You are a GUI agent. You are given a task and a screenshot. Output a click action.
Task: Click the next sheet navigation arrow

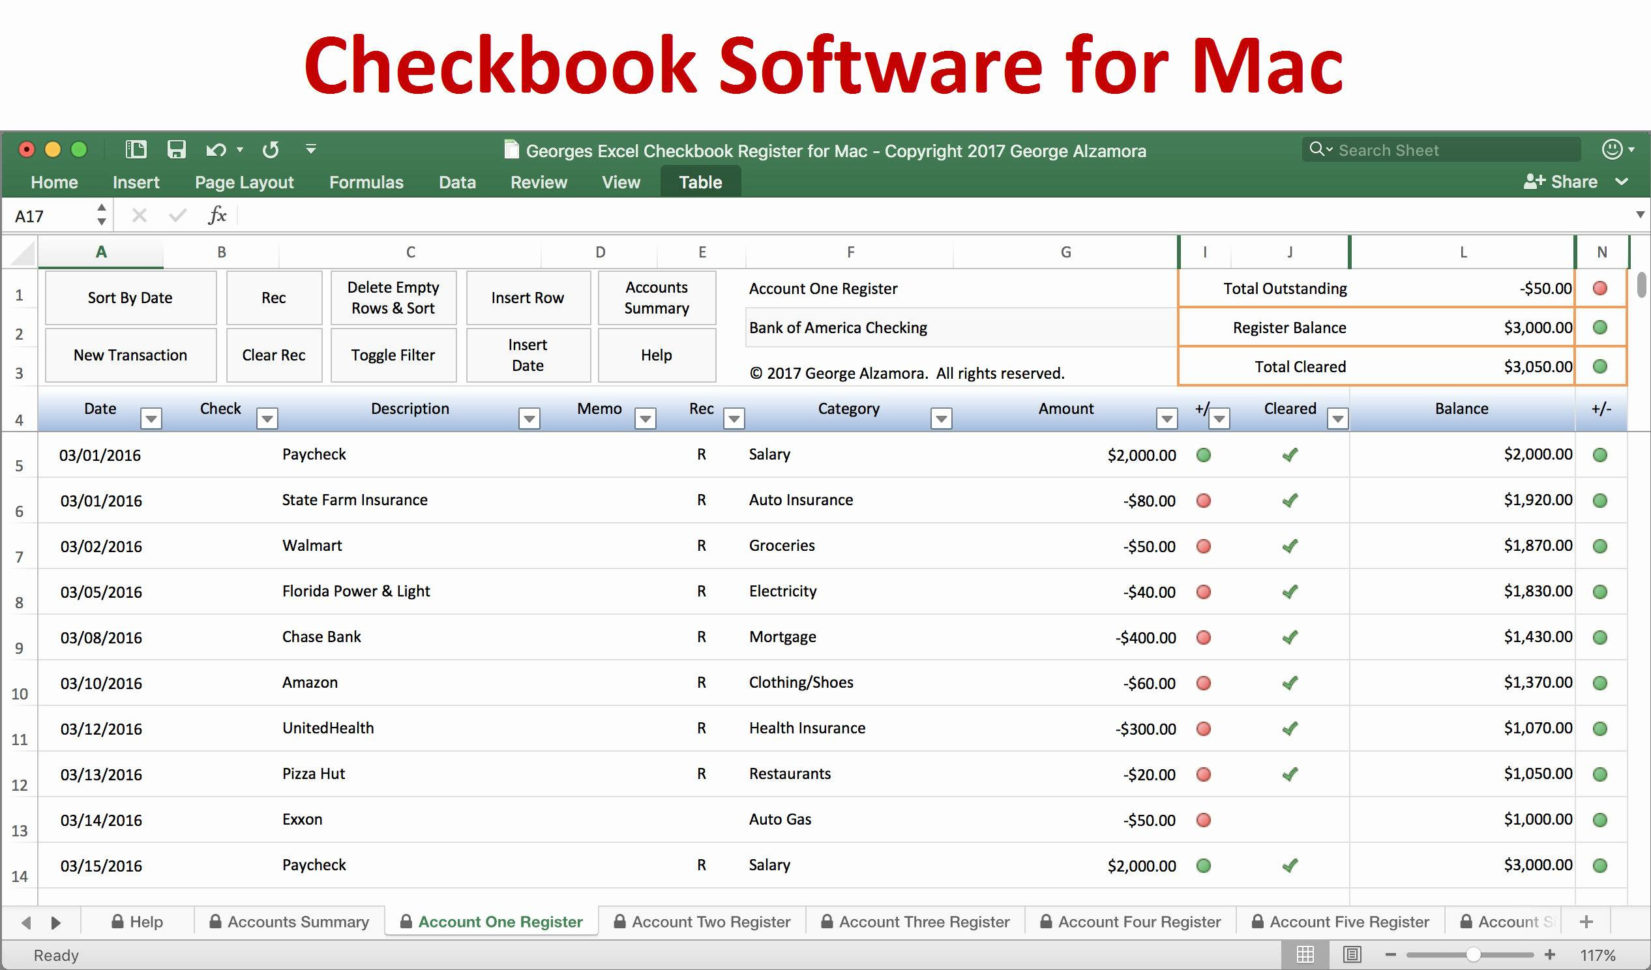56,922
